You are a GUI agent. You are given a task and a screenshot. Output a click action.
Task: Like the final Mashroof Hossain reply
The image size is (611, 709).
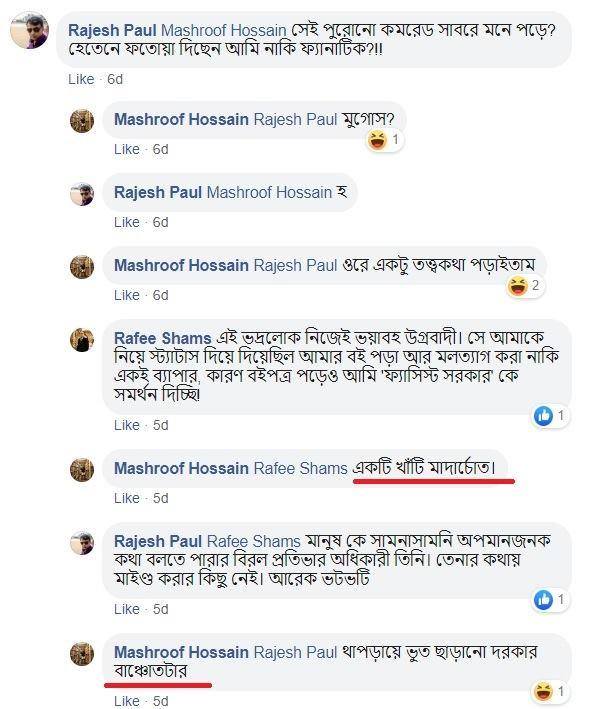pyautogui.click(x=127, y=702)
